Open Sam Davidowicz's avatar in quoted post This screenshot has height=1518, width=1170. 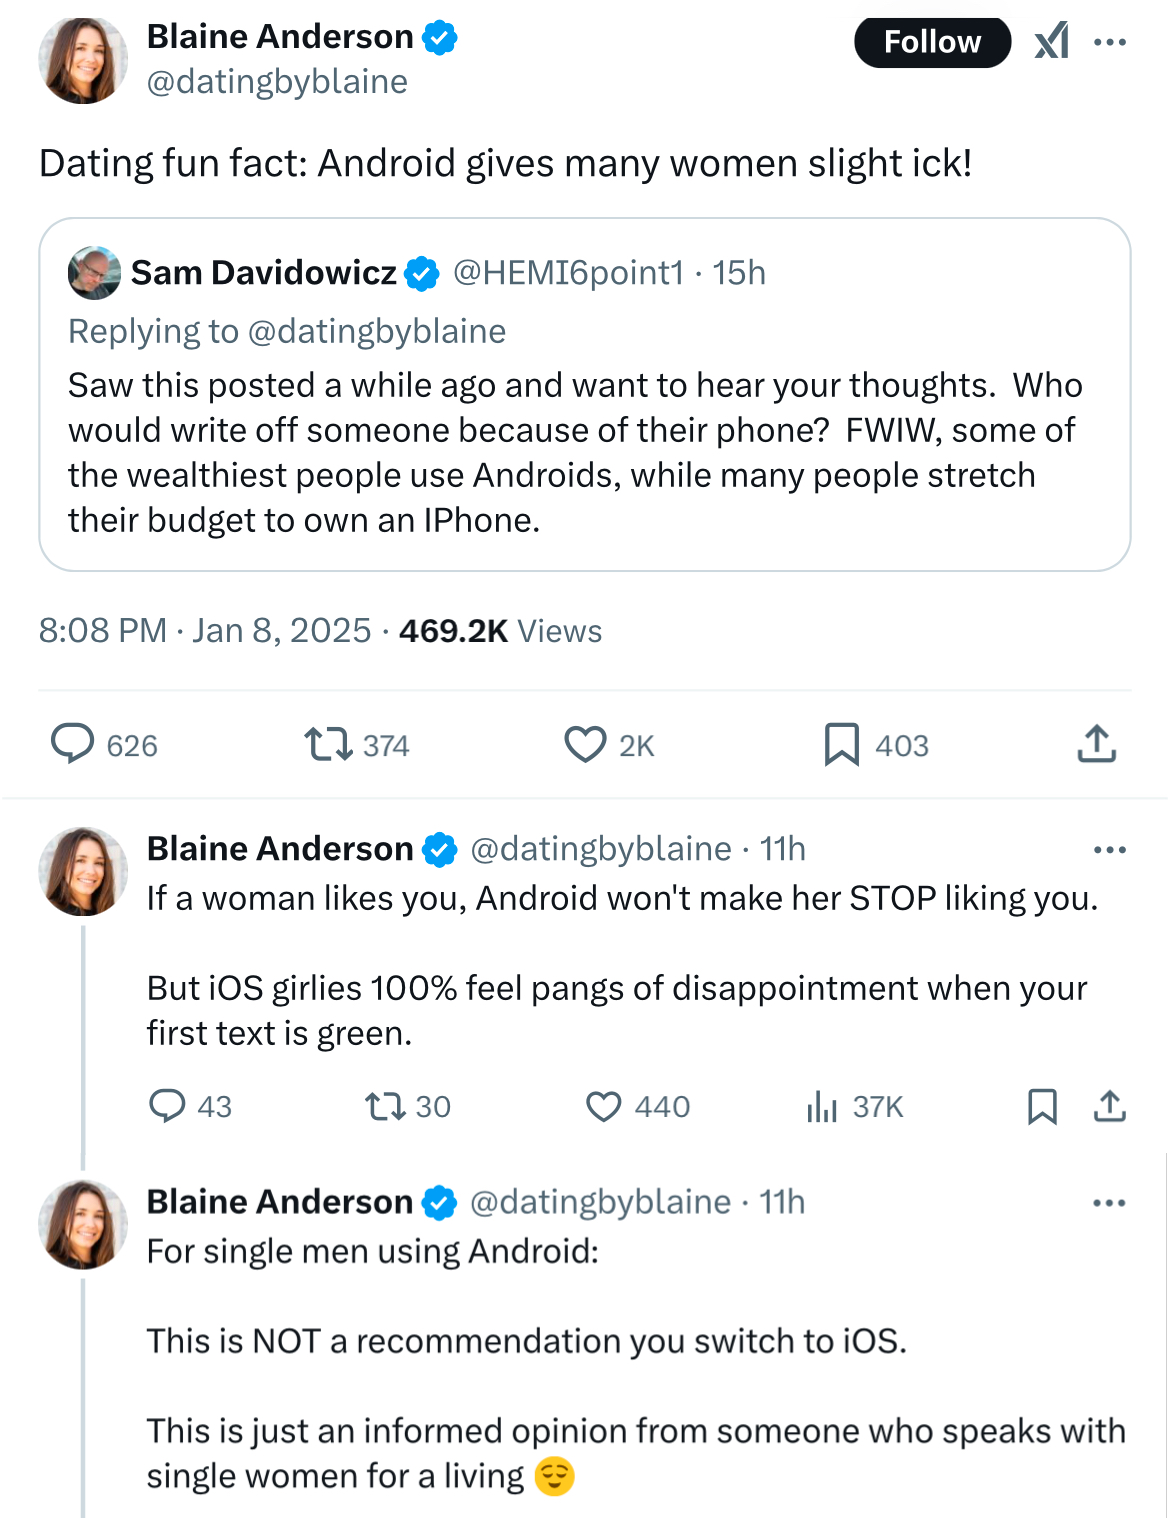[x=94, y=272]
